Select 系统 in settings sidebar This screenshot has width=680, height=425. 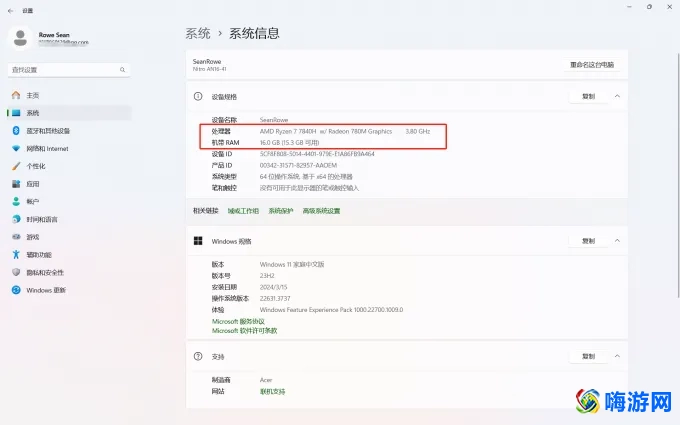click(69, 113)
